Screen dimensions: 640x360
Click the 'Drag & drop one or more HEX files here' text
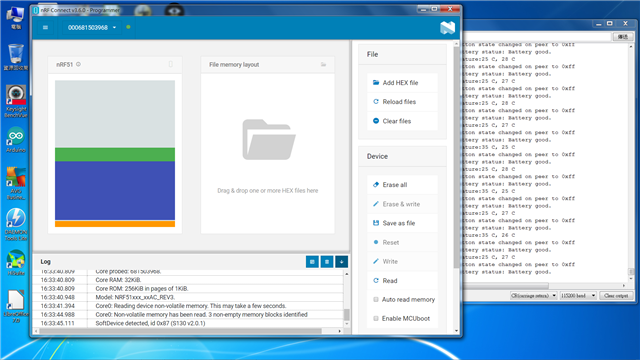pos(268,191)
